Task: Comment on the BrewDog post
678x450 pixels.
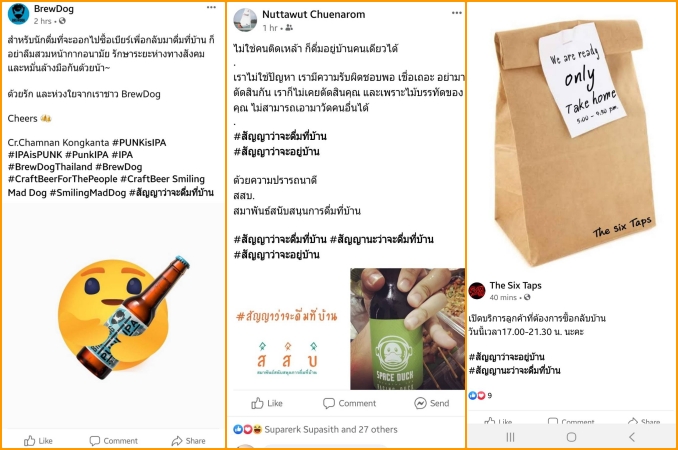Action: (114, 440)
